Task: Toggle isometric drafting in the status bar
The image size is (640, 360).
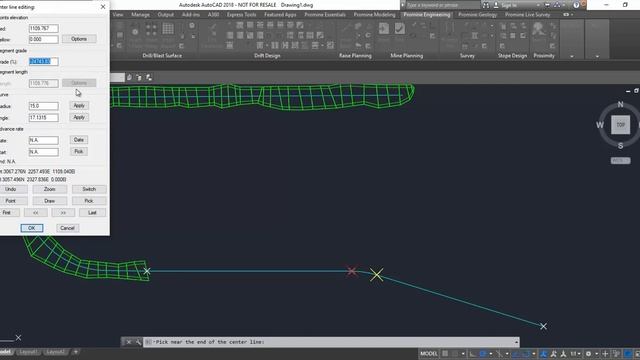Action: point(499,353)
